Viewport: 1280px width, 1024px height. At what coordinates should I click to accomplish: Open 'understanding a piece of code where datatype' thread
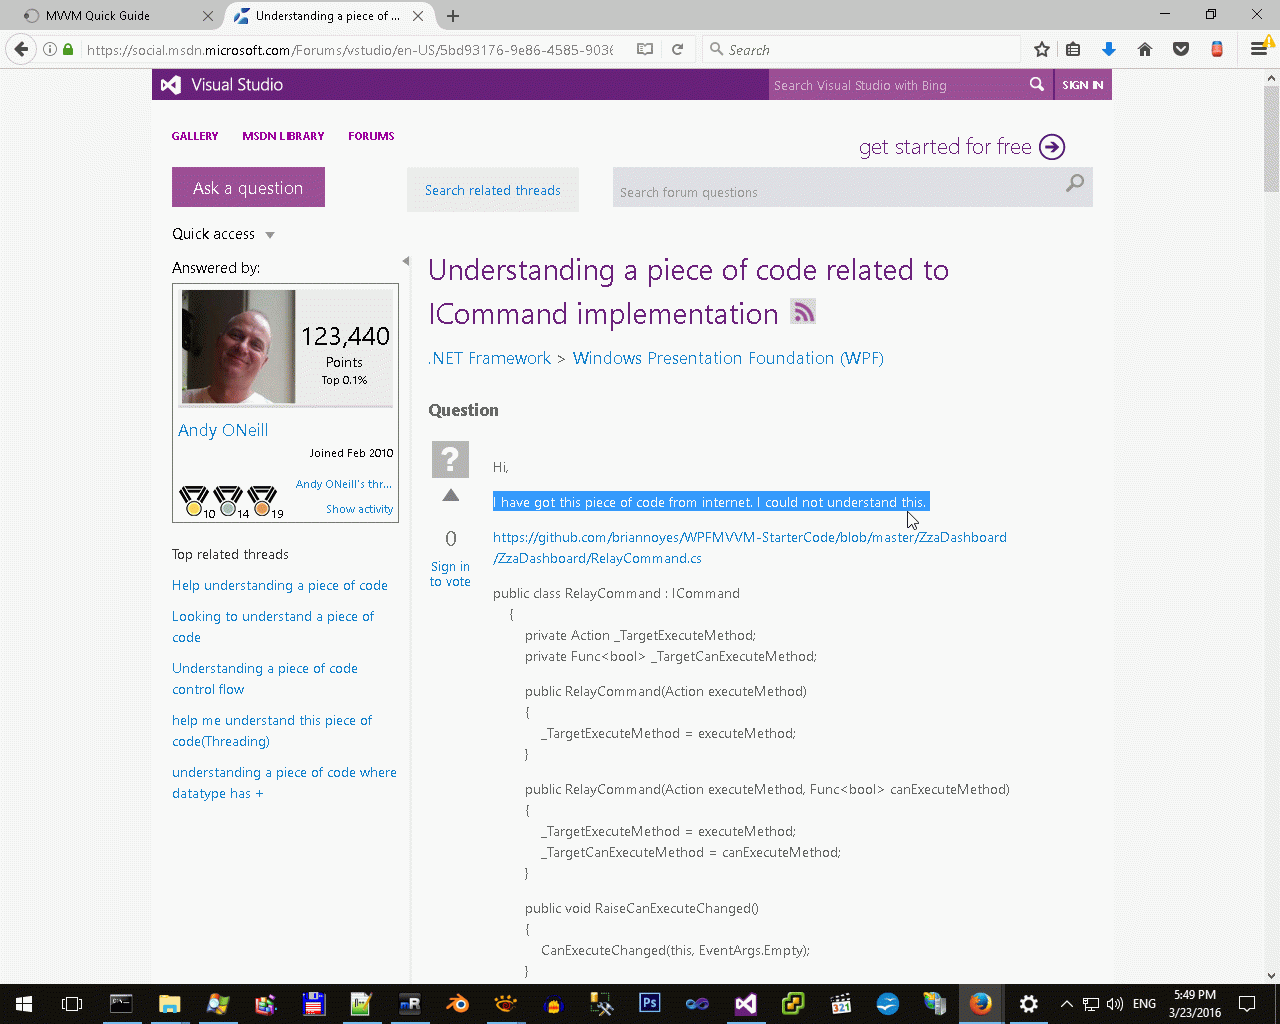(284, 783)
